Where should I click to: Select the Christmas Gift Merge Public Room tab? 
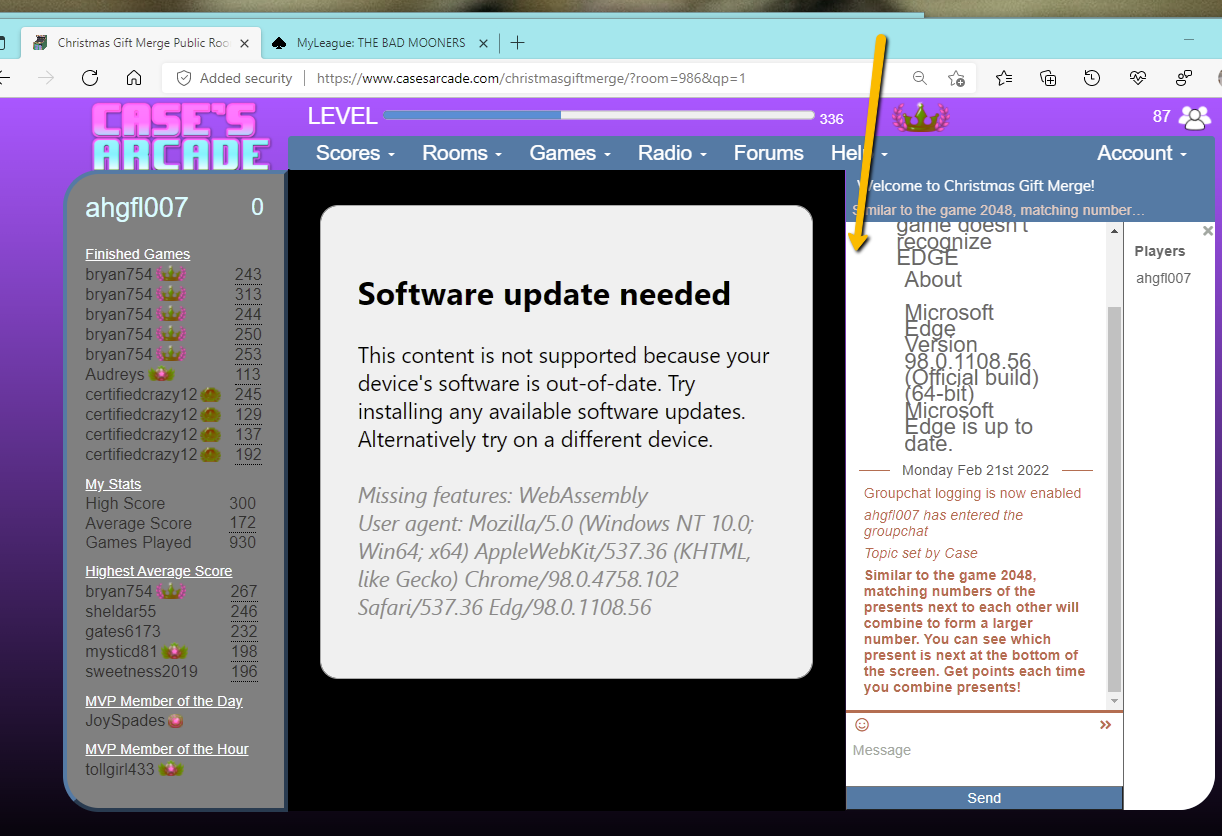140,43
